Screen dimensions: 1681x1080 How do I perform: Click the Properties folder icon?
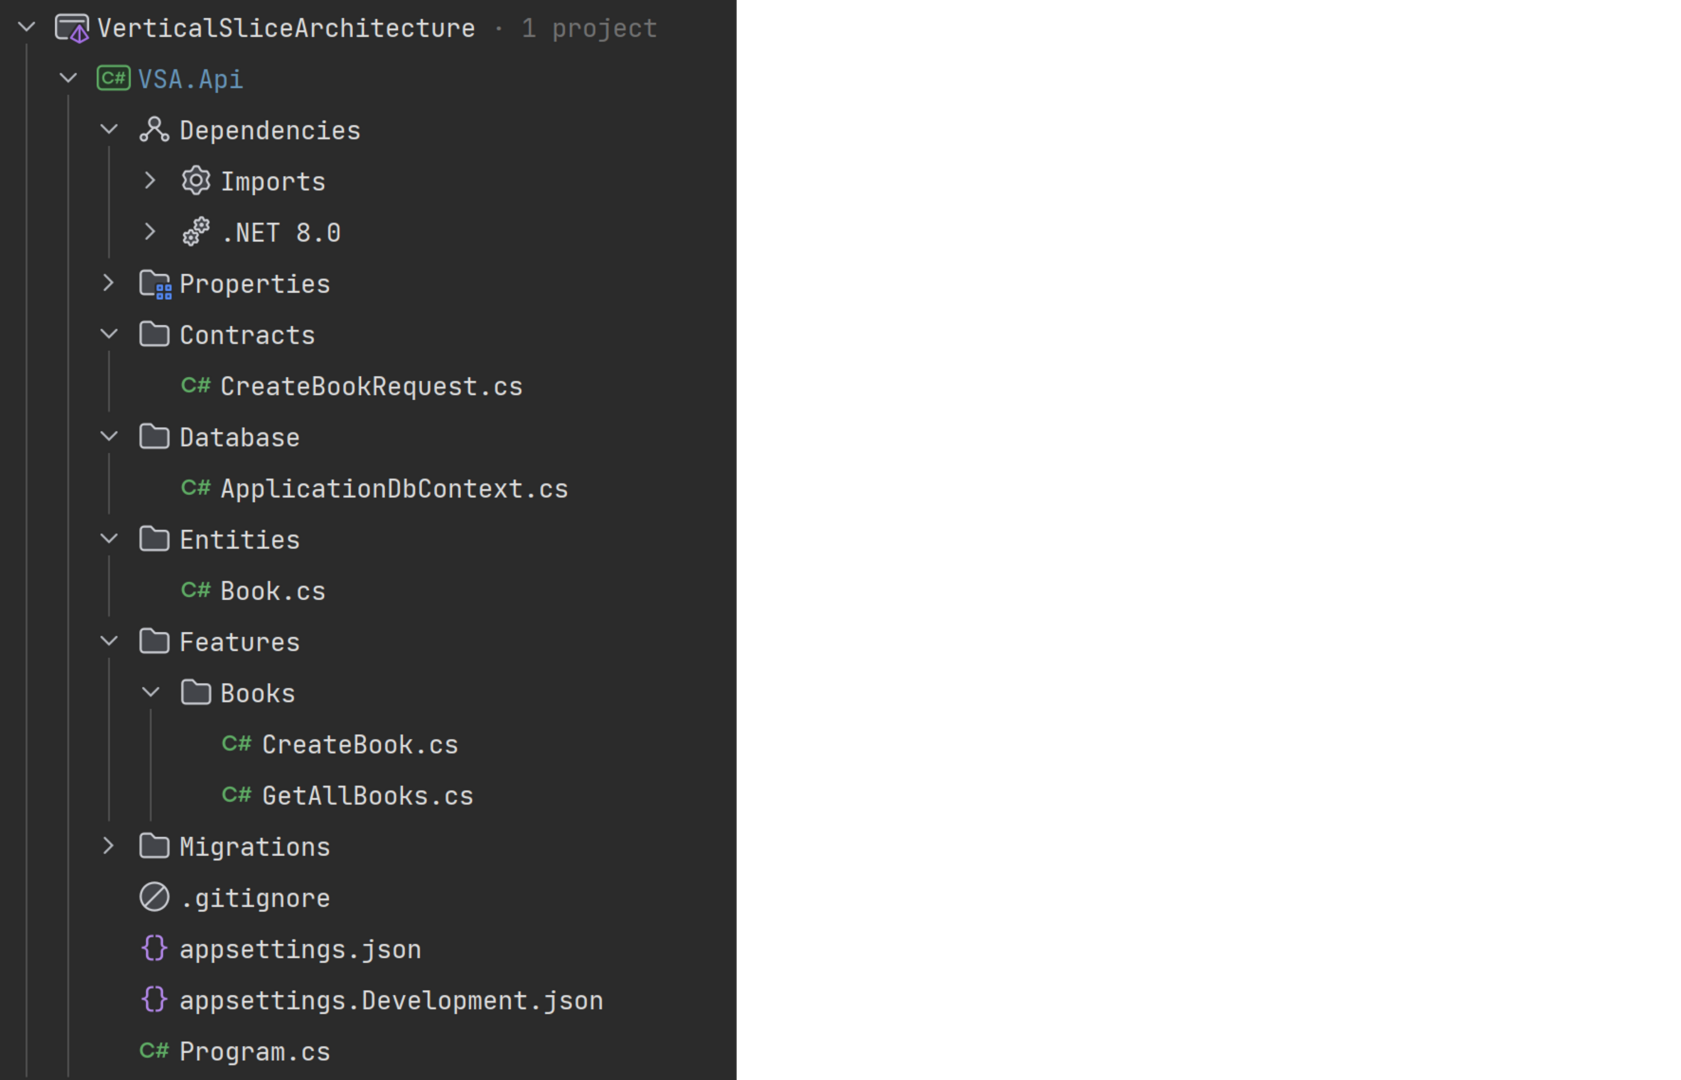[x=155, y=283]
